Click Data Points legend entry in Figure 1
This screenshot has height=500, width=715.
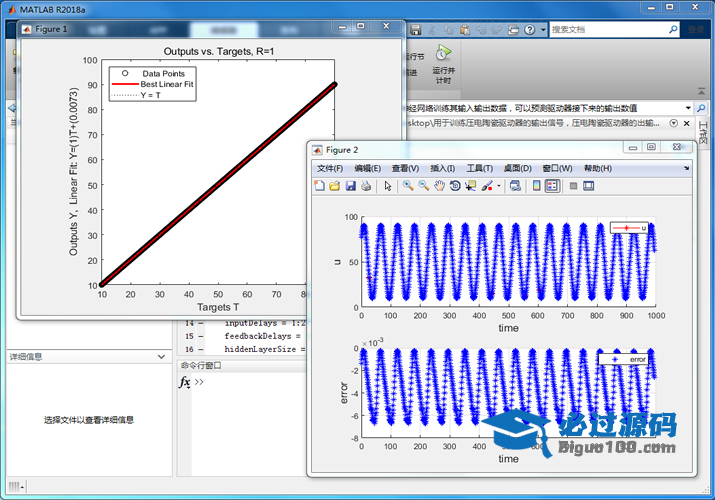(153, 73)
